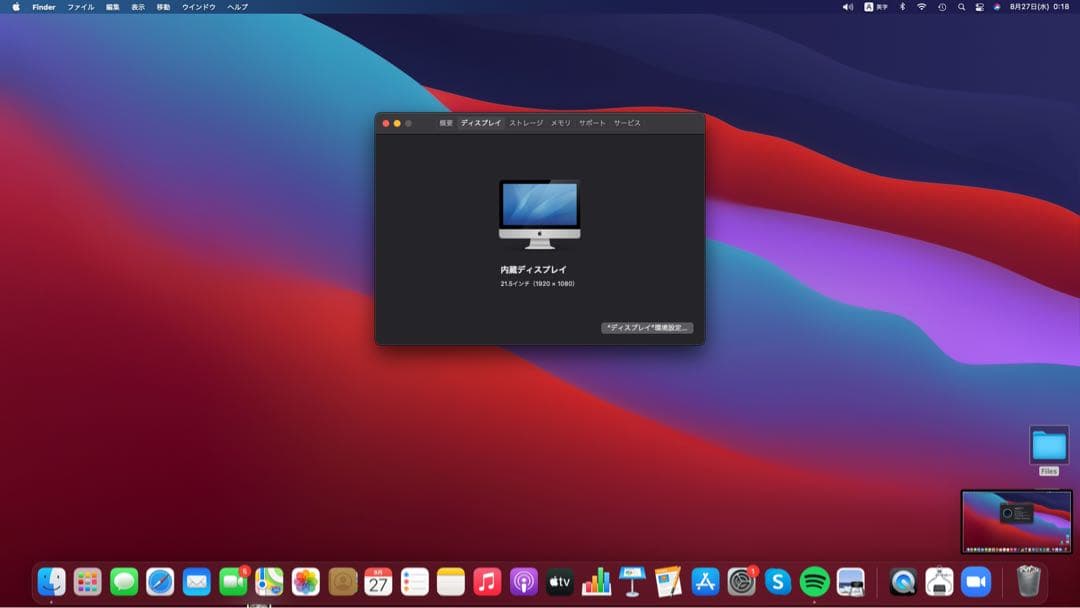
Task: Open Spotlight search in the menu bar
Action: click(x=962, y=7)
